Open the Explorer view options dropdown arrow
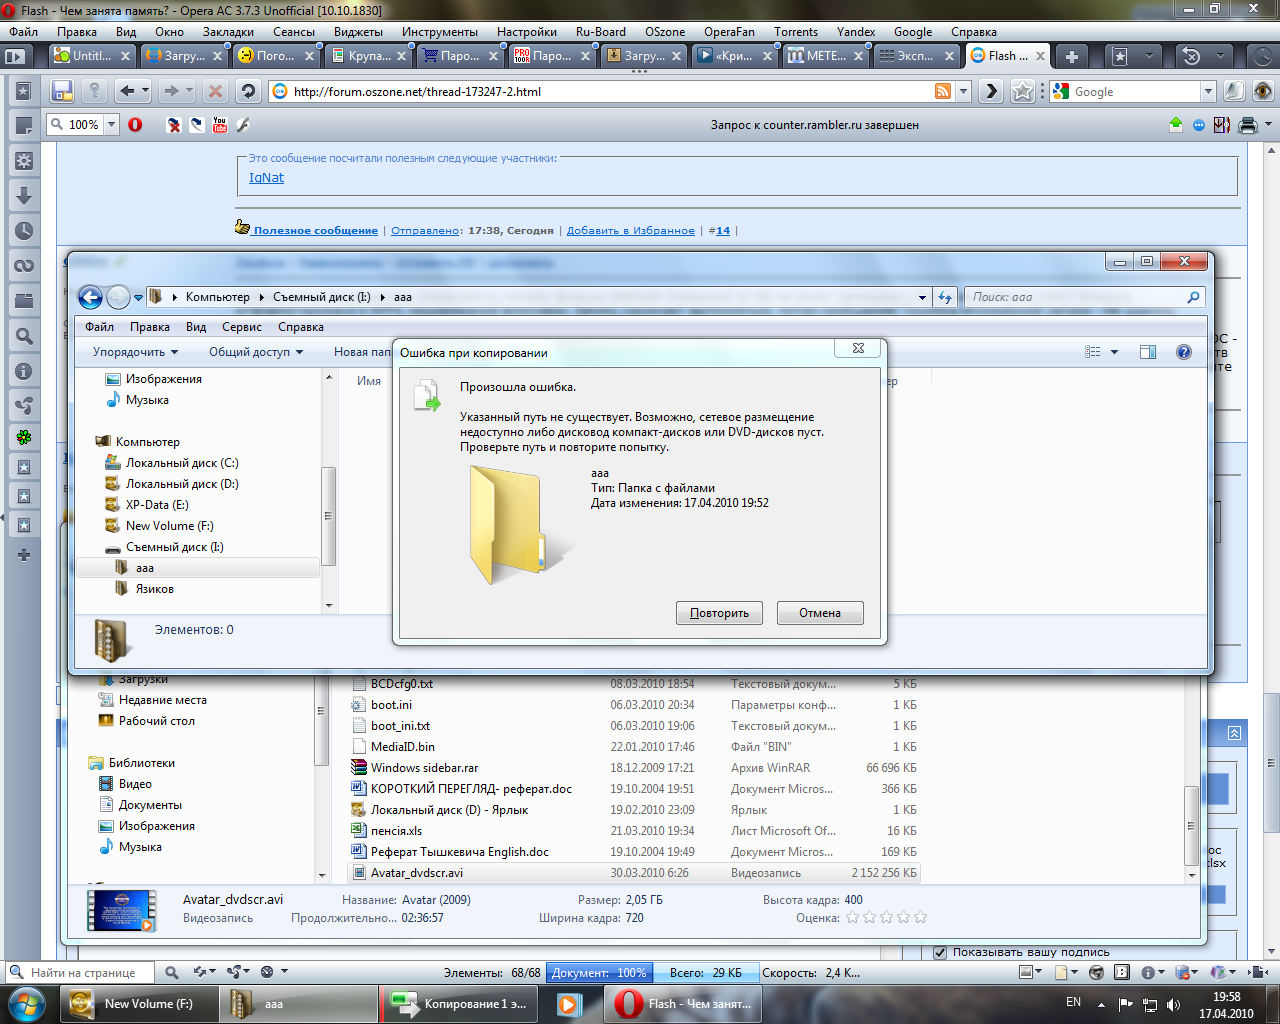Viewport: 1280px width, 1024px height. pyautogui.click(x=1115, y=352)
